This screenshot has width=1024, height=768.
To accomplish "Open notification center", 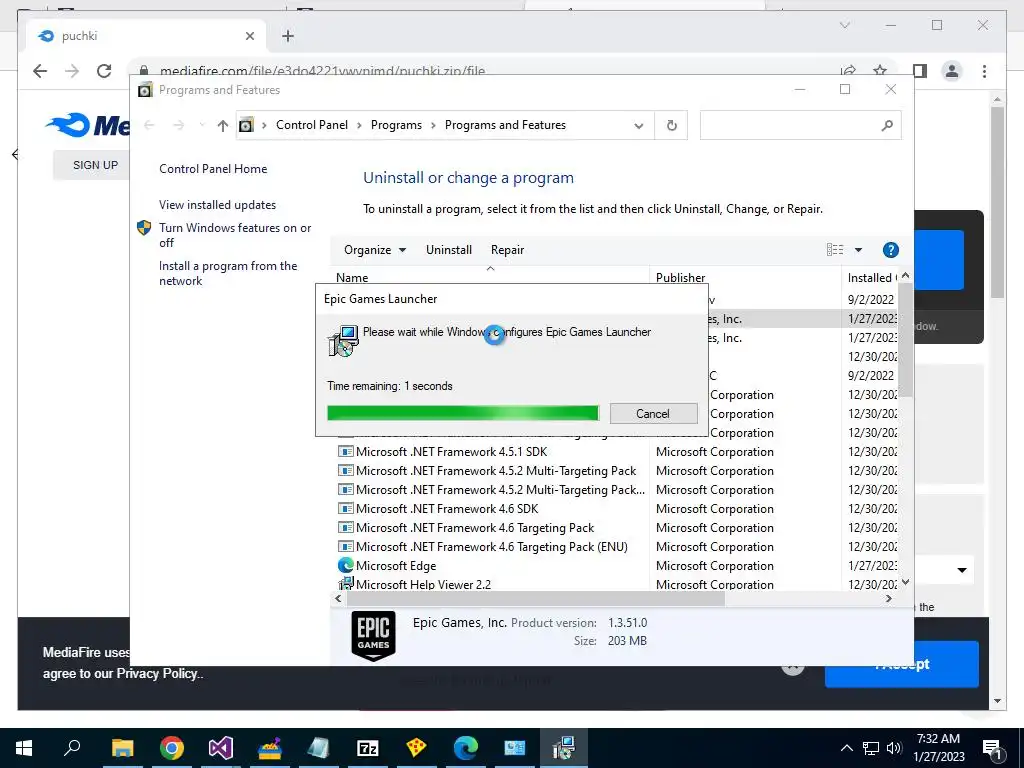I will (x=993, y=748).
